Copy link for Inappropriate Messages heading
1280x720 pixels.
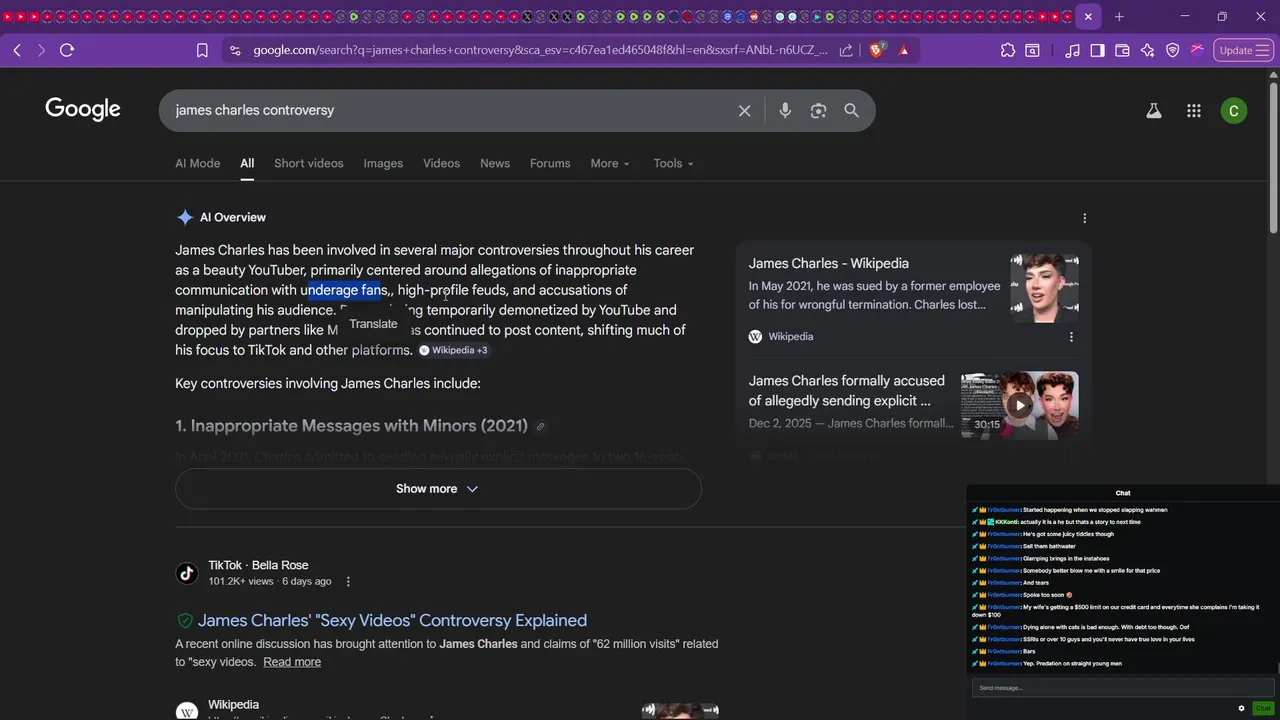(540, 427)
